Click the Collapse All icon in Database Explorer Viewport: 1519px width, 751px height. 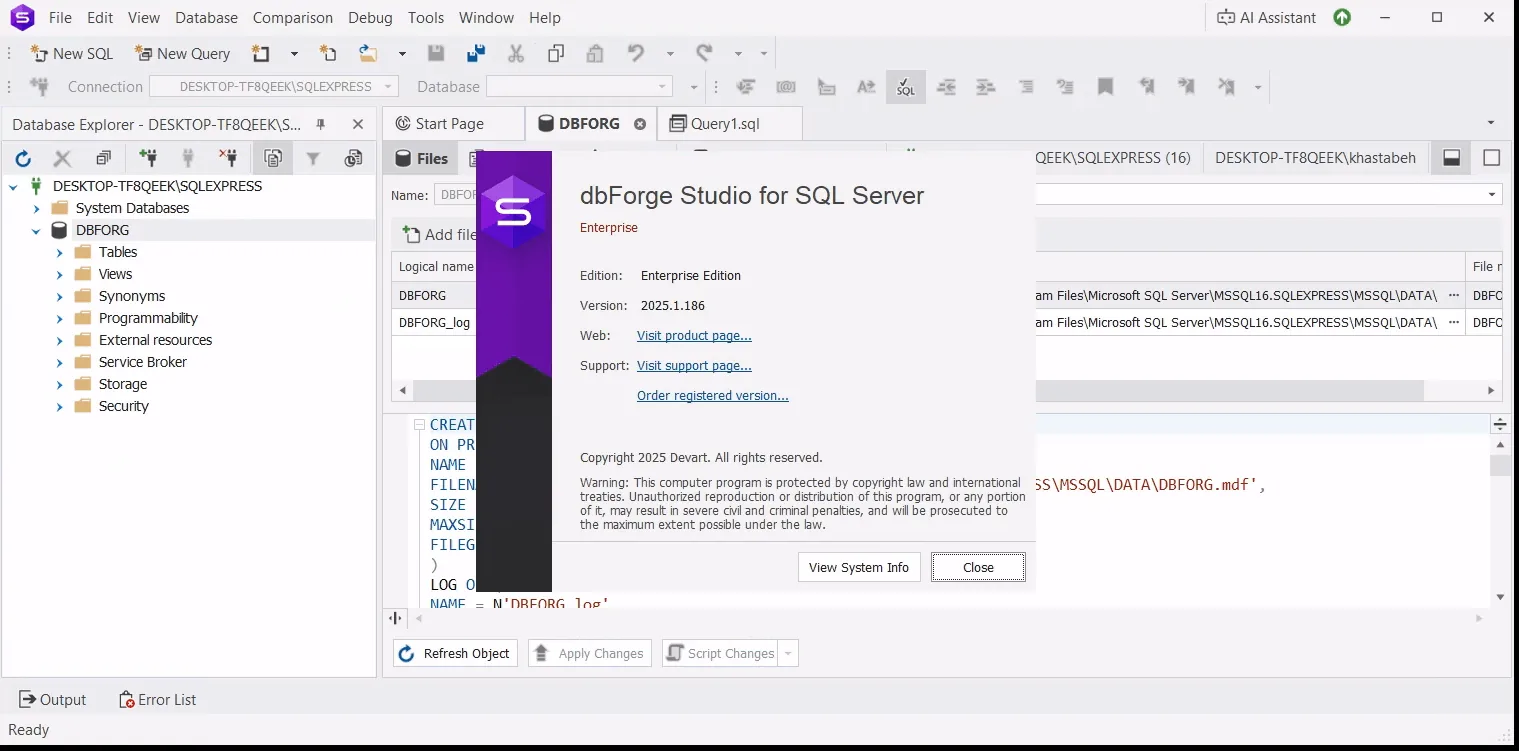[103, 158]
